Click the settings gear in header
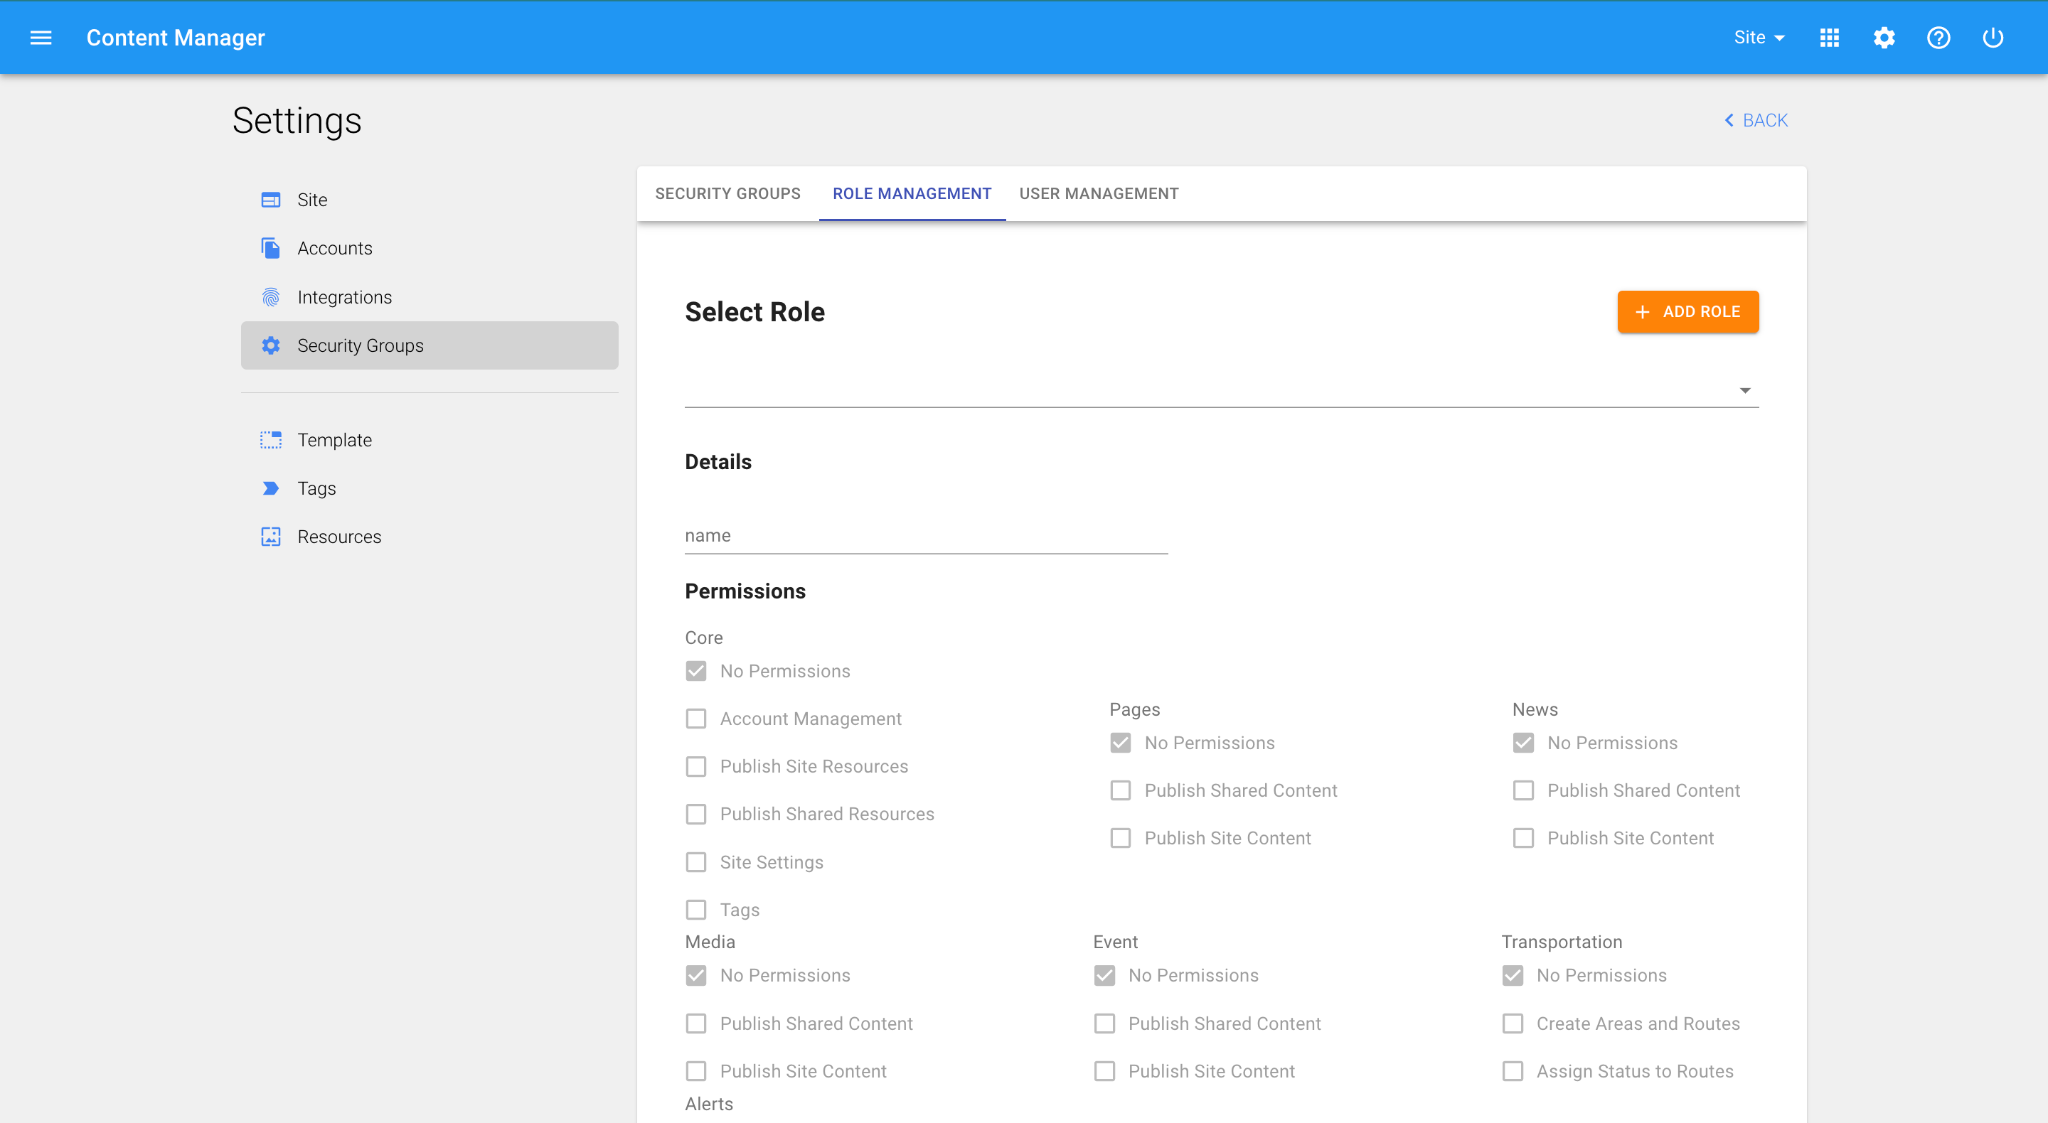Image resolution: width=2048 pixels, height=1123 pixels. (x=1884, y=38)
